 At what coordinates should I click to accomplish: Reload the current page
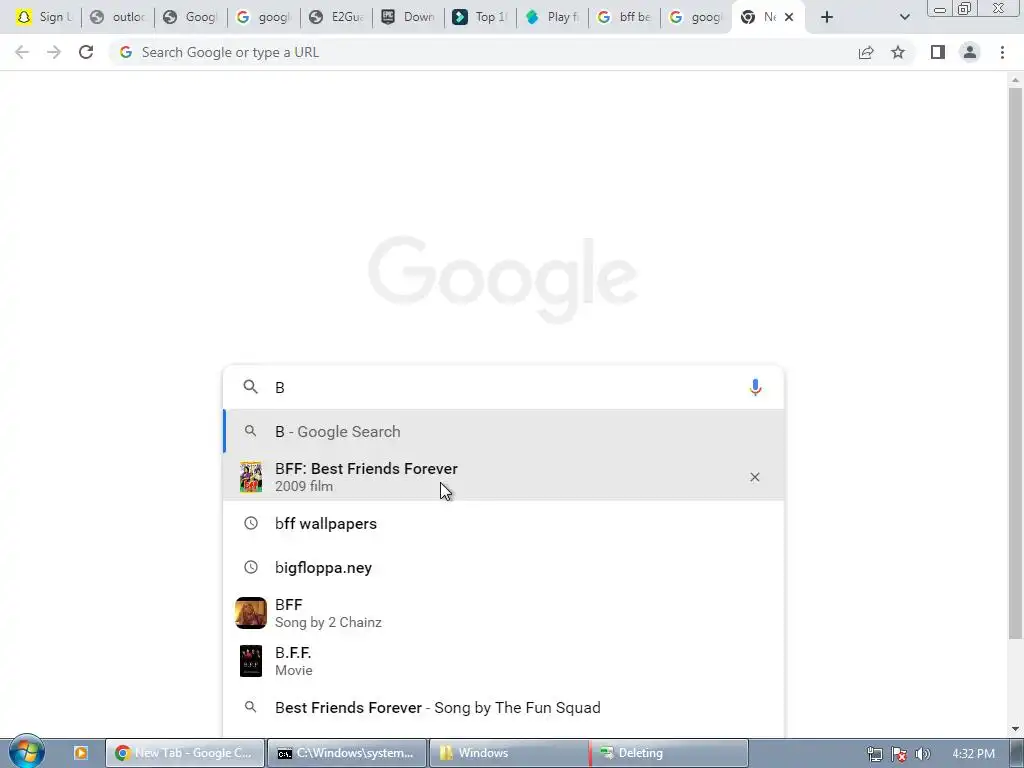(x=86, y=52)
